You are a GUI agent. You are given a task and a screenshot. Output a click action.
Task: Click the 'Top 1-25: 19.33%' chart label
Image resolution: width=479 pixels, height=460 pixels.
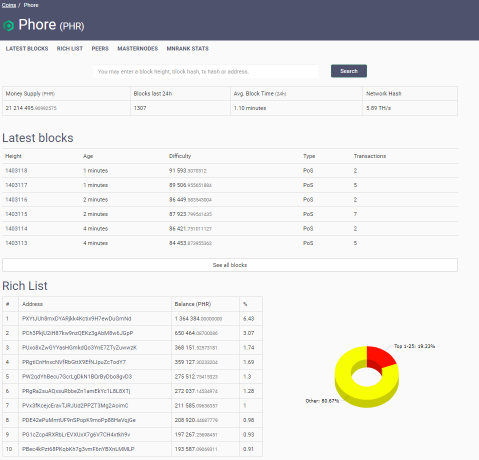tap(414, 346)
